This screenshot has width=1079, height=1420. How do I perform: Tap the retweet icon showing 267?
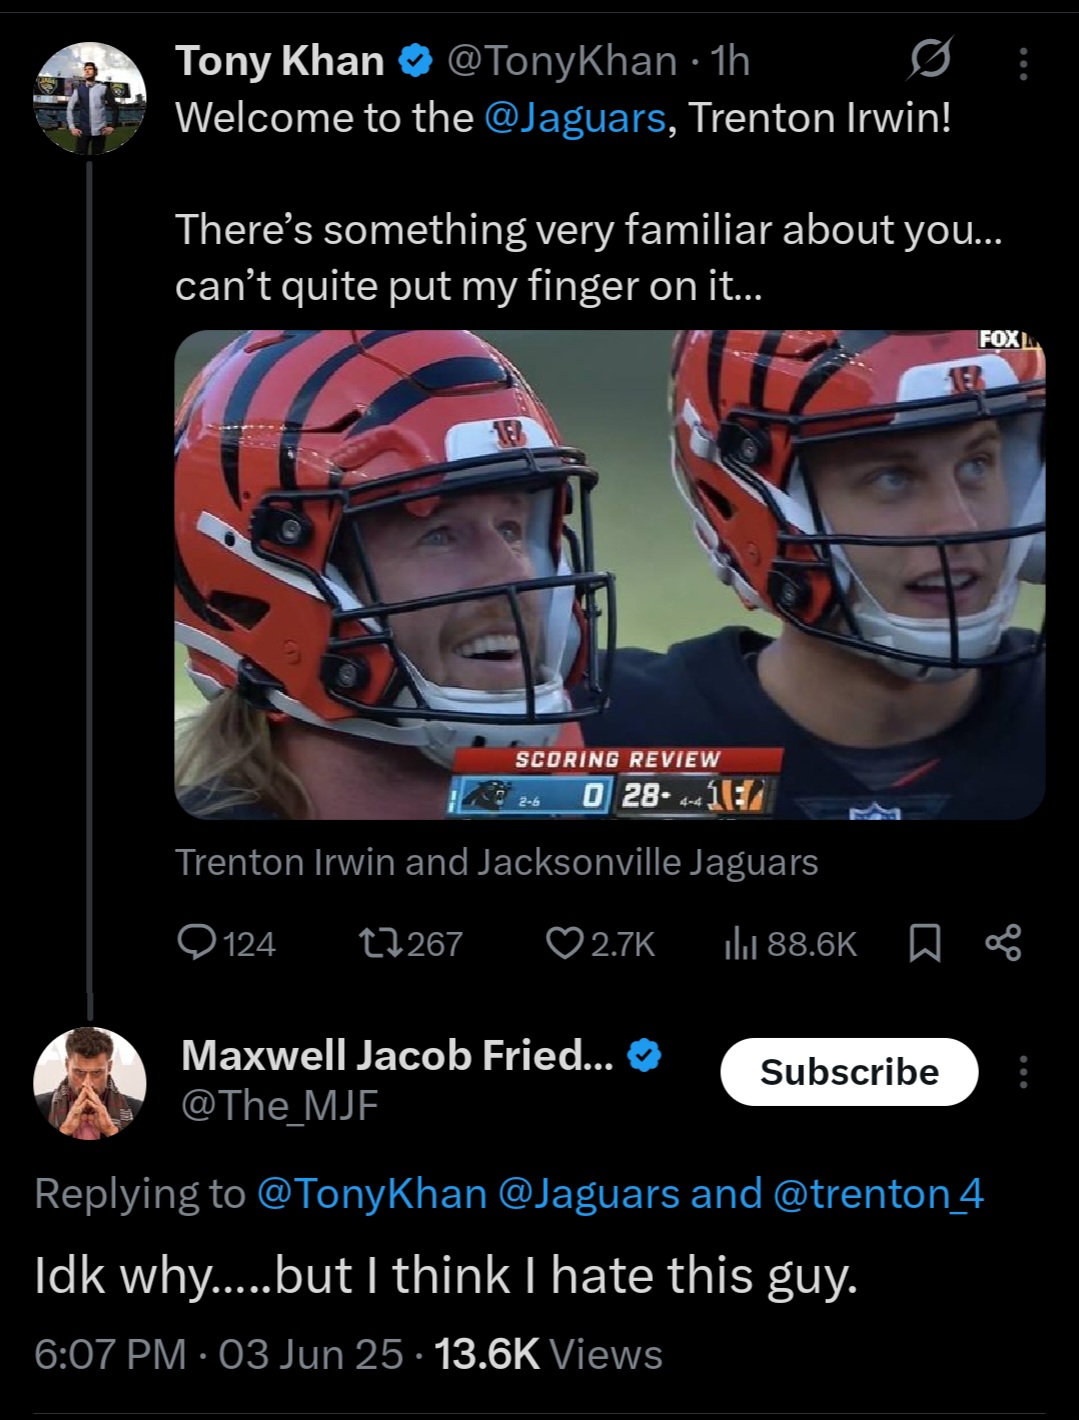[x=381, y=943]
